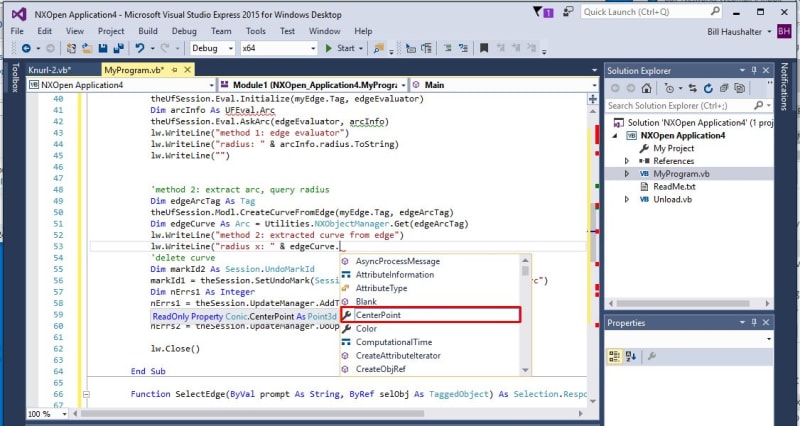The height and width of the screenshot is (426, 800).
Task: Expand the Unload.vb node
Action: click(627, 199)
